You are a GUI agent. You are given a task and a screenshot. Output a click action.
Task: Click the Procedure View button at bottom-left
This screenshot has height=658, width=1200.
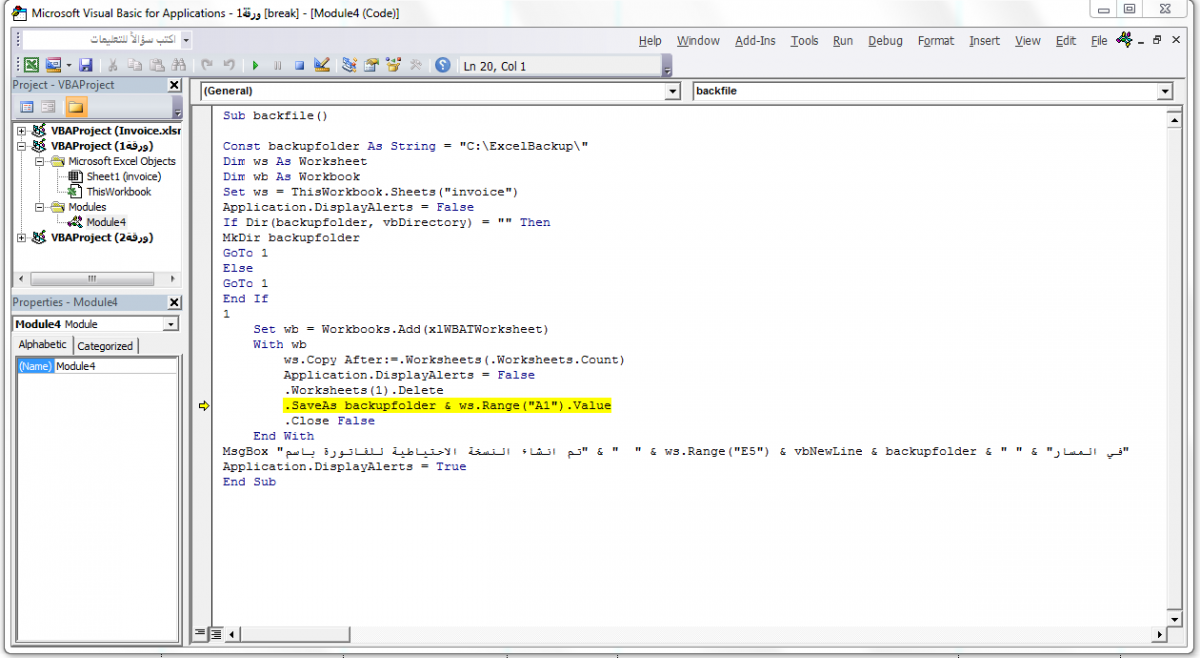coord(200,633)
